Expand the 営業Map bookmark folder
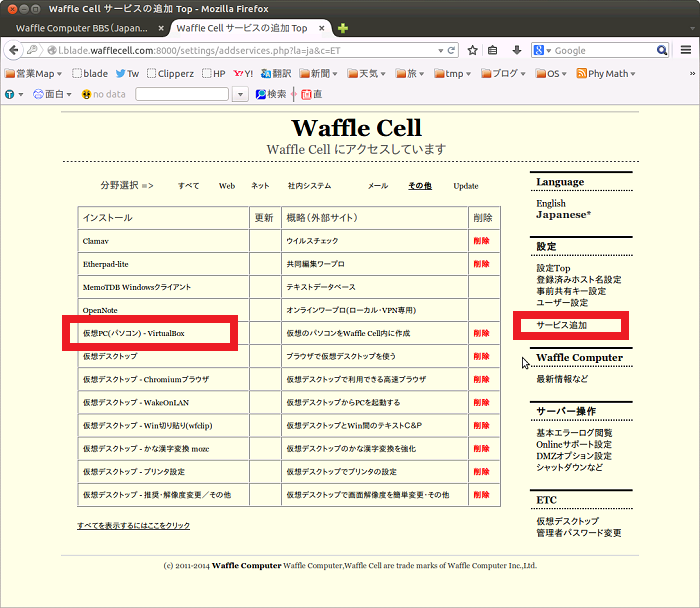This screenshot has width=700, height=608. (x=33, y=74)
